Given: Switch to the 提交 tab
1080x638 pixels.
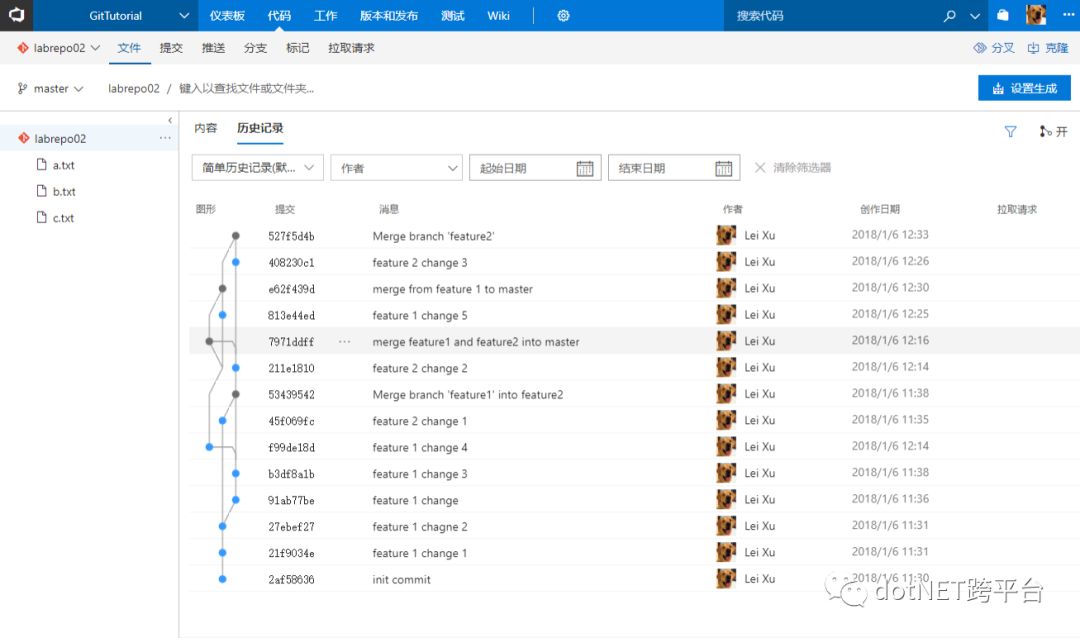Looking at the screenshot, I should tap(171, 48).
